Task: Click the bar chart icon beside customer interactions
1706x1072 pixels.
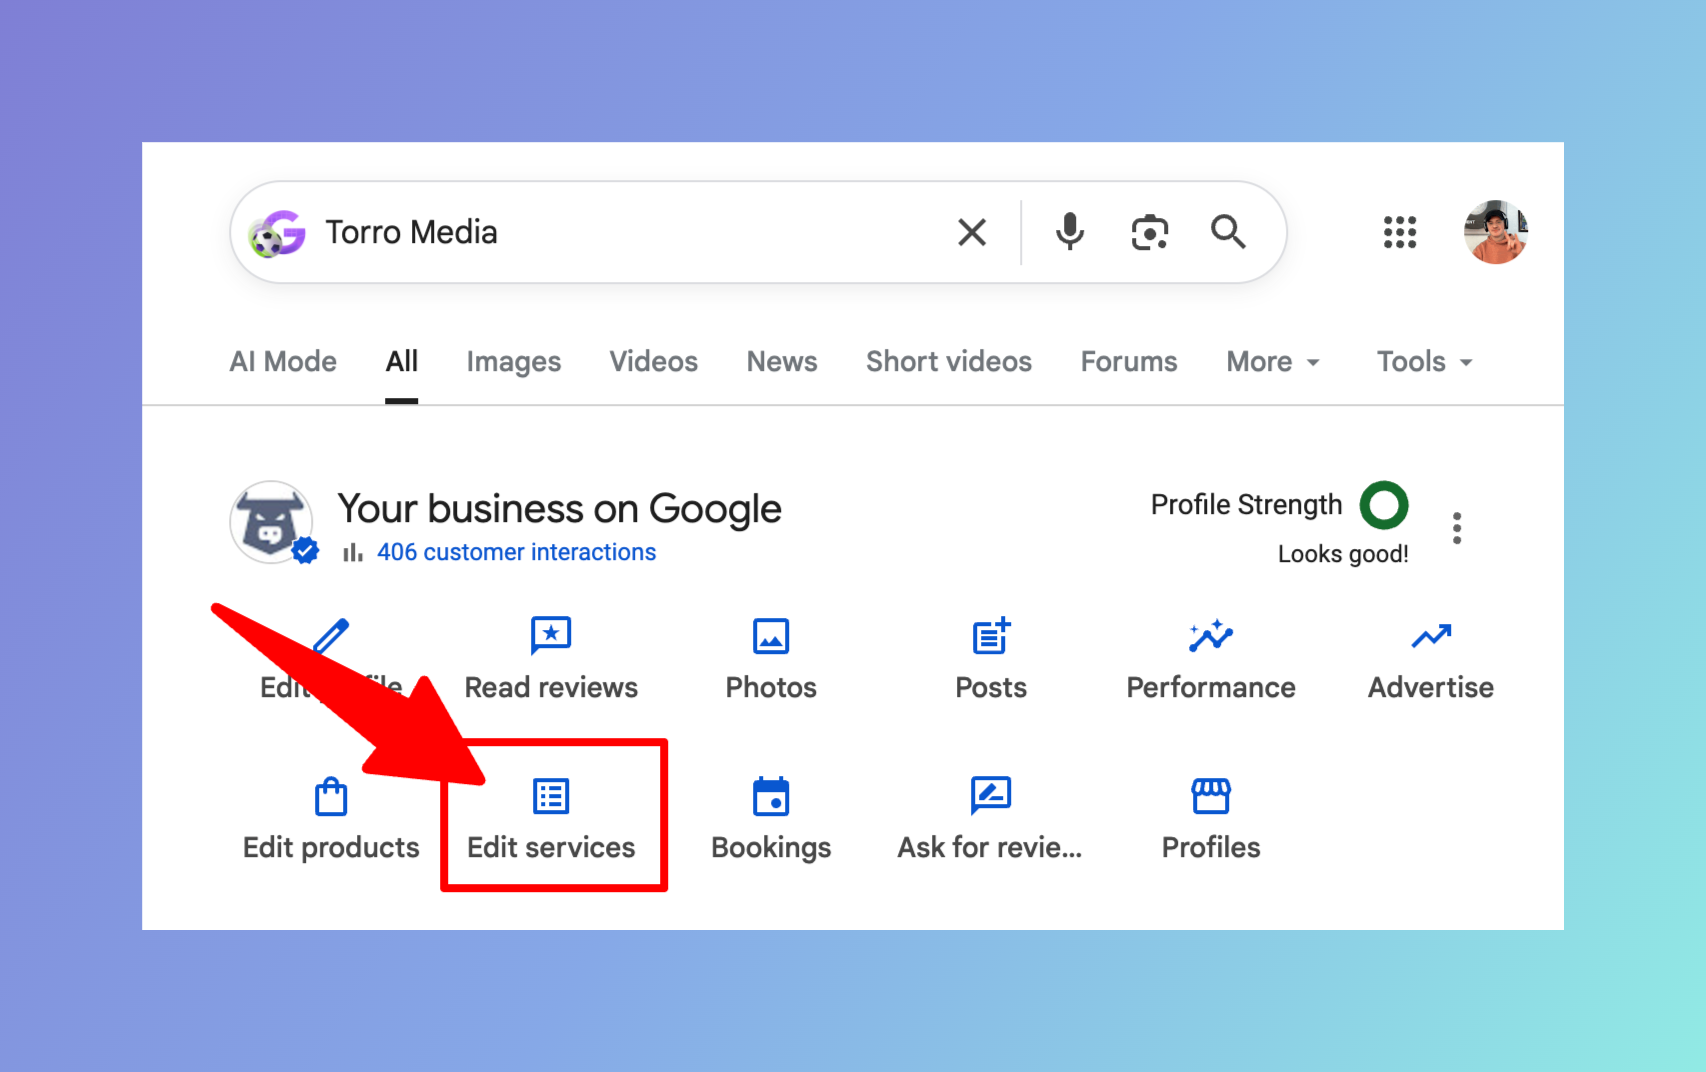Action: coord(352,552)
